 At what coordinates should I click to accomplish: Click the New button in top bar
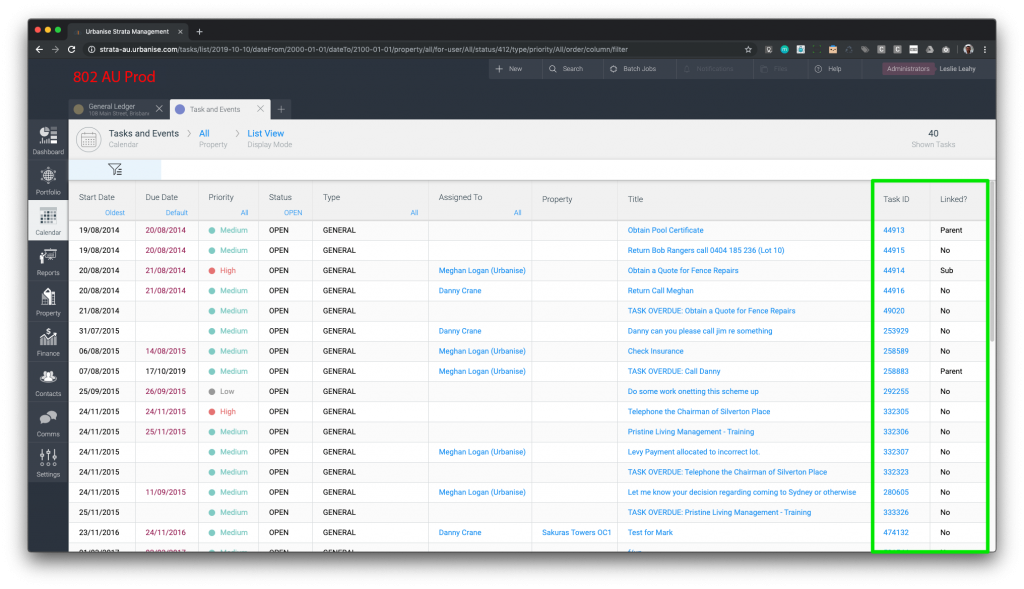pos(509,69)
